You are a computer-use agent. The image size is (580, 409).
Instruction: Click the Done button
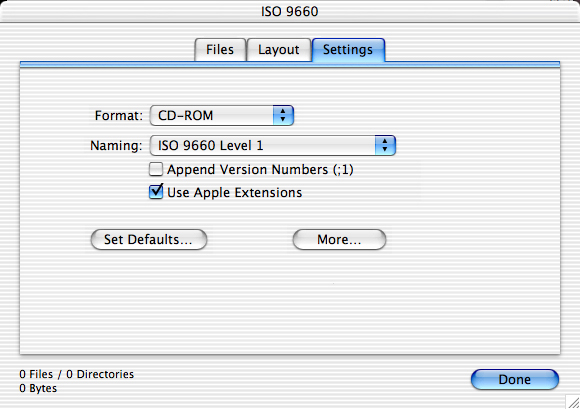pyautogui.click(x=515, y=379)
